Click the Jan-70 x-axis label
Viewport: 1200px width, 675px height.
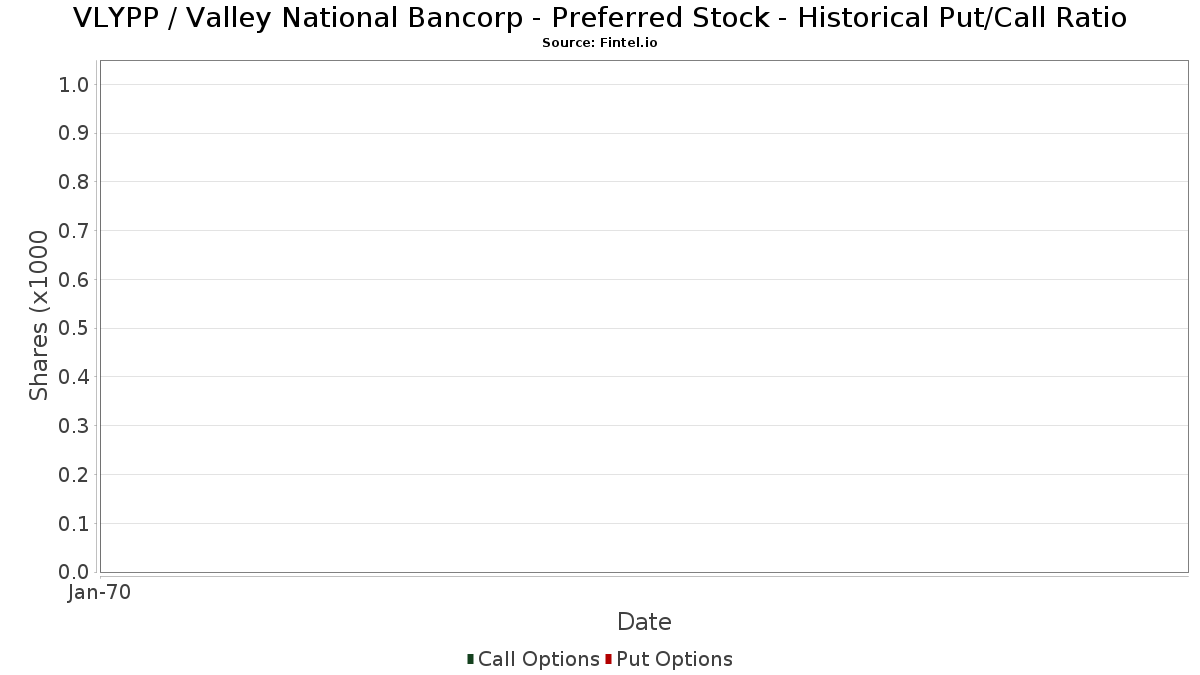pos(99,593)
